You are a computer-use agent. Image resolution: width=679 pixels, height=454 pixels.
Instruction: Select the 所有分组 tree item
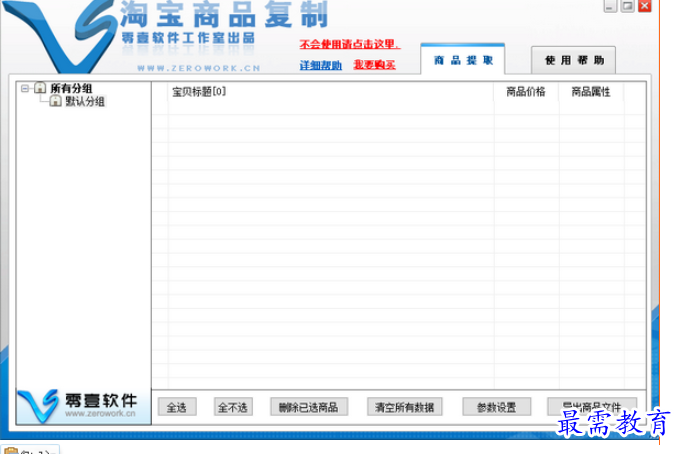[71, 88]
